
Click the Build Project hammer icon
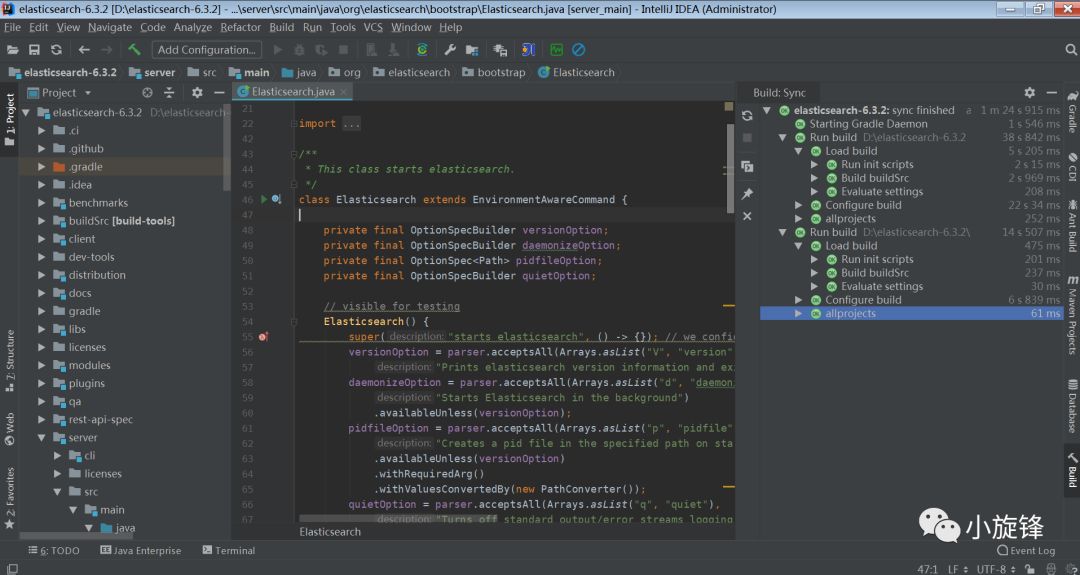coord(134,49)
